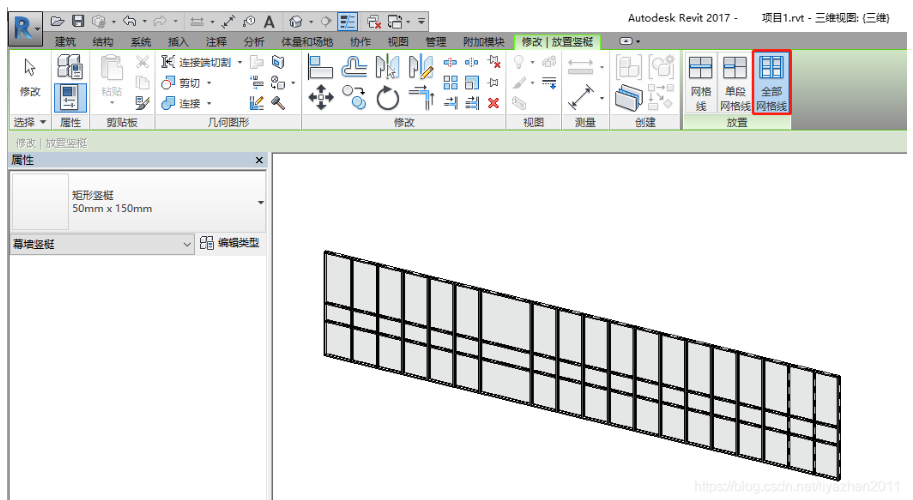The height and width of the screenshot is (500, 913).
Task: Open the 剪切 dropdown arrow
Action: 209,83
